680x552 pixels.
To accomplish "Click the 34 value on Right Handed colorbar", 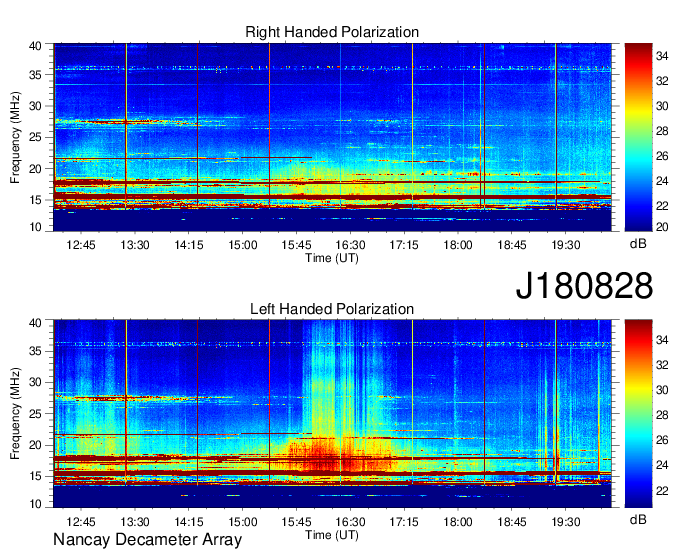I will tap(662, 56).
